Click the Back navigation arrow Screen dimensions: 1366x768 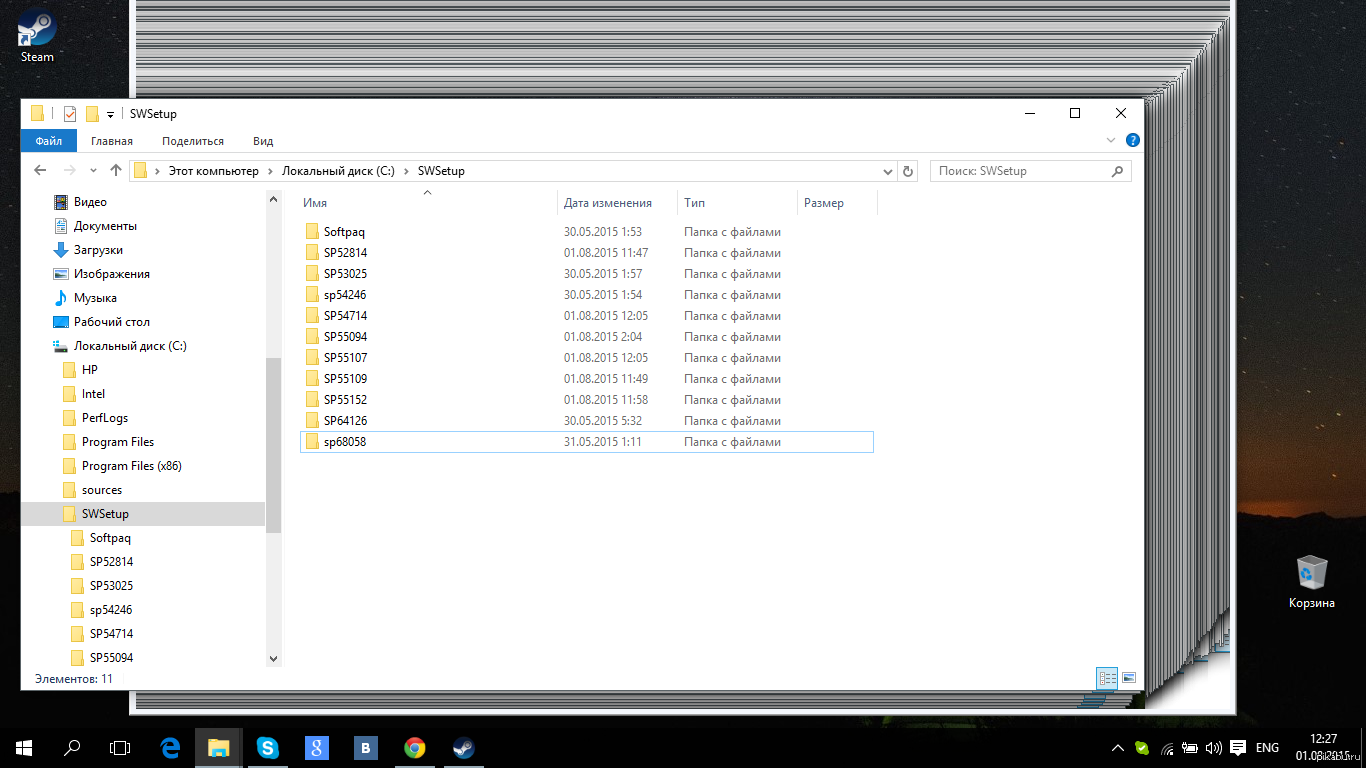pos(40,171)
